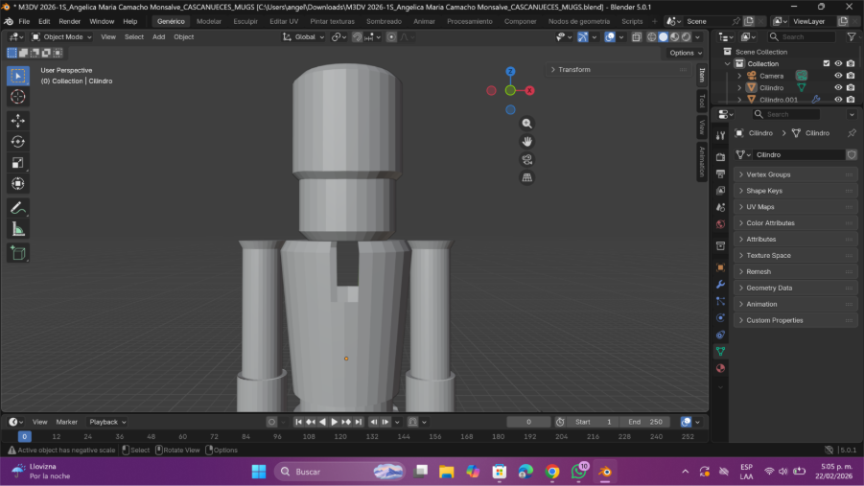Image resolution: width=864 pixels, height=486 pixels.
Task: Expand the Vertex Groups panel
Action: pos(795,175)
